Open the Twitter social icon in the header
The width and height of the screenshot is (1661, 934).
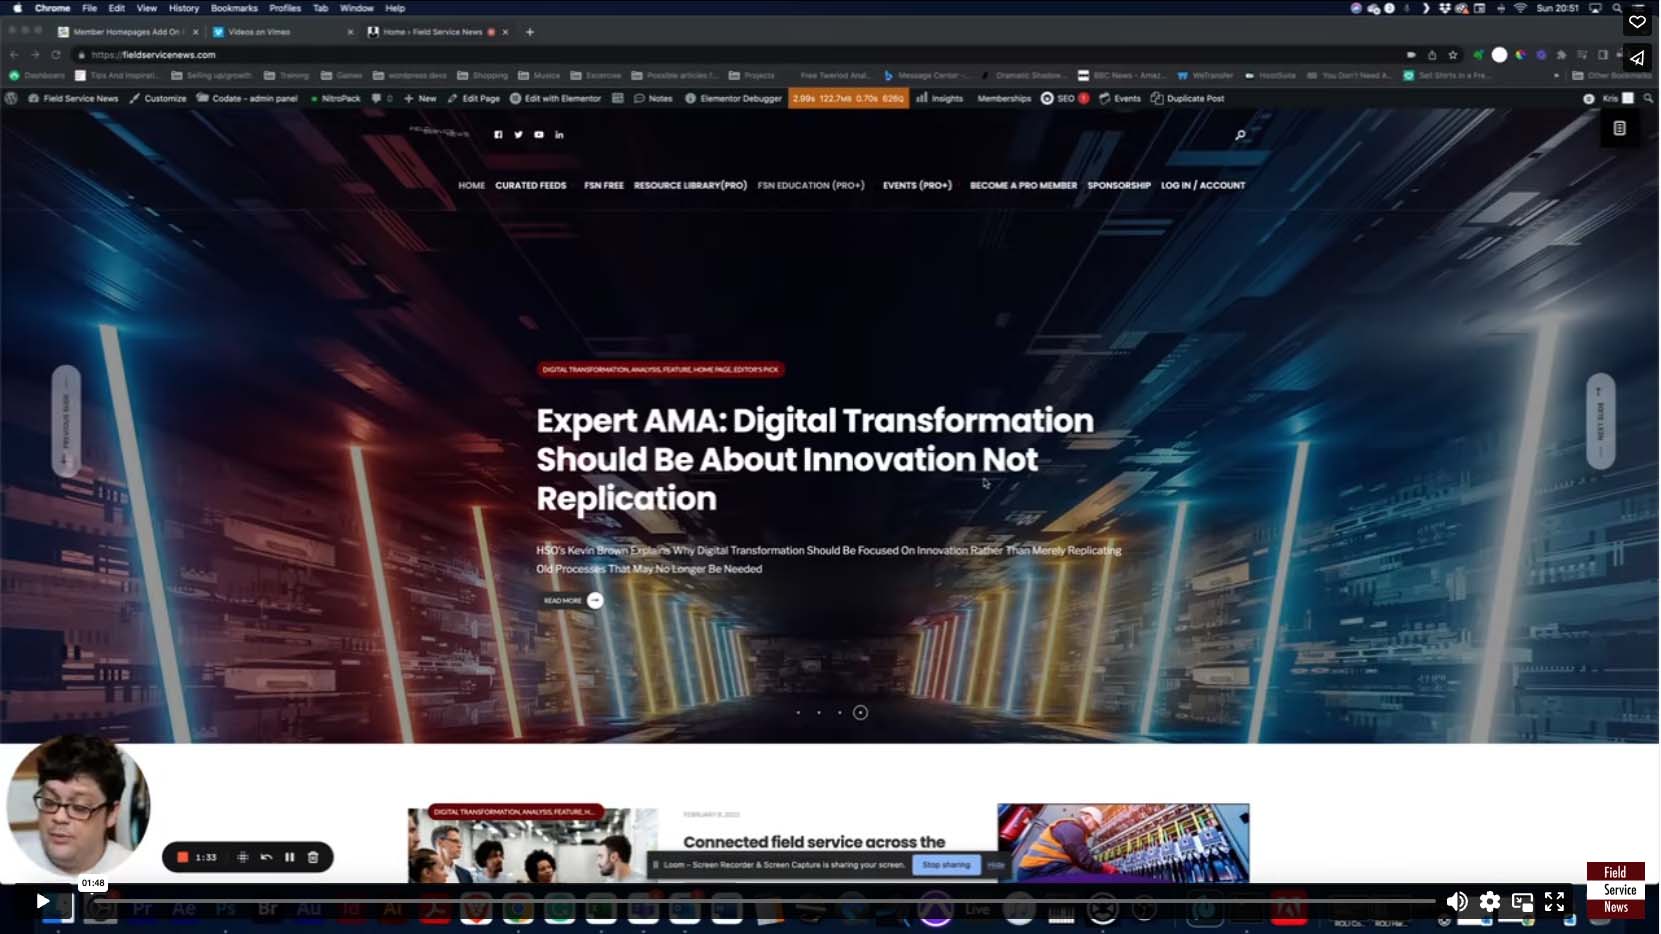(518, 135)
